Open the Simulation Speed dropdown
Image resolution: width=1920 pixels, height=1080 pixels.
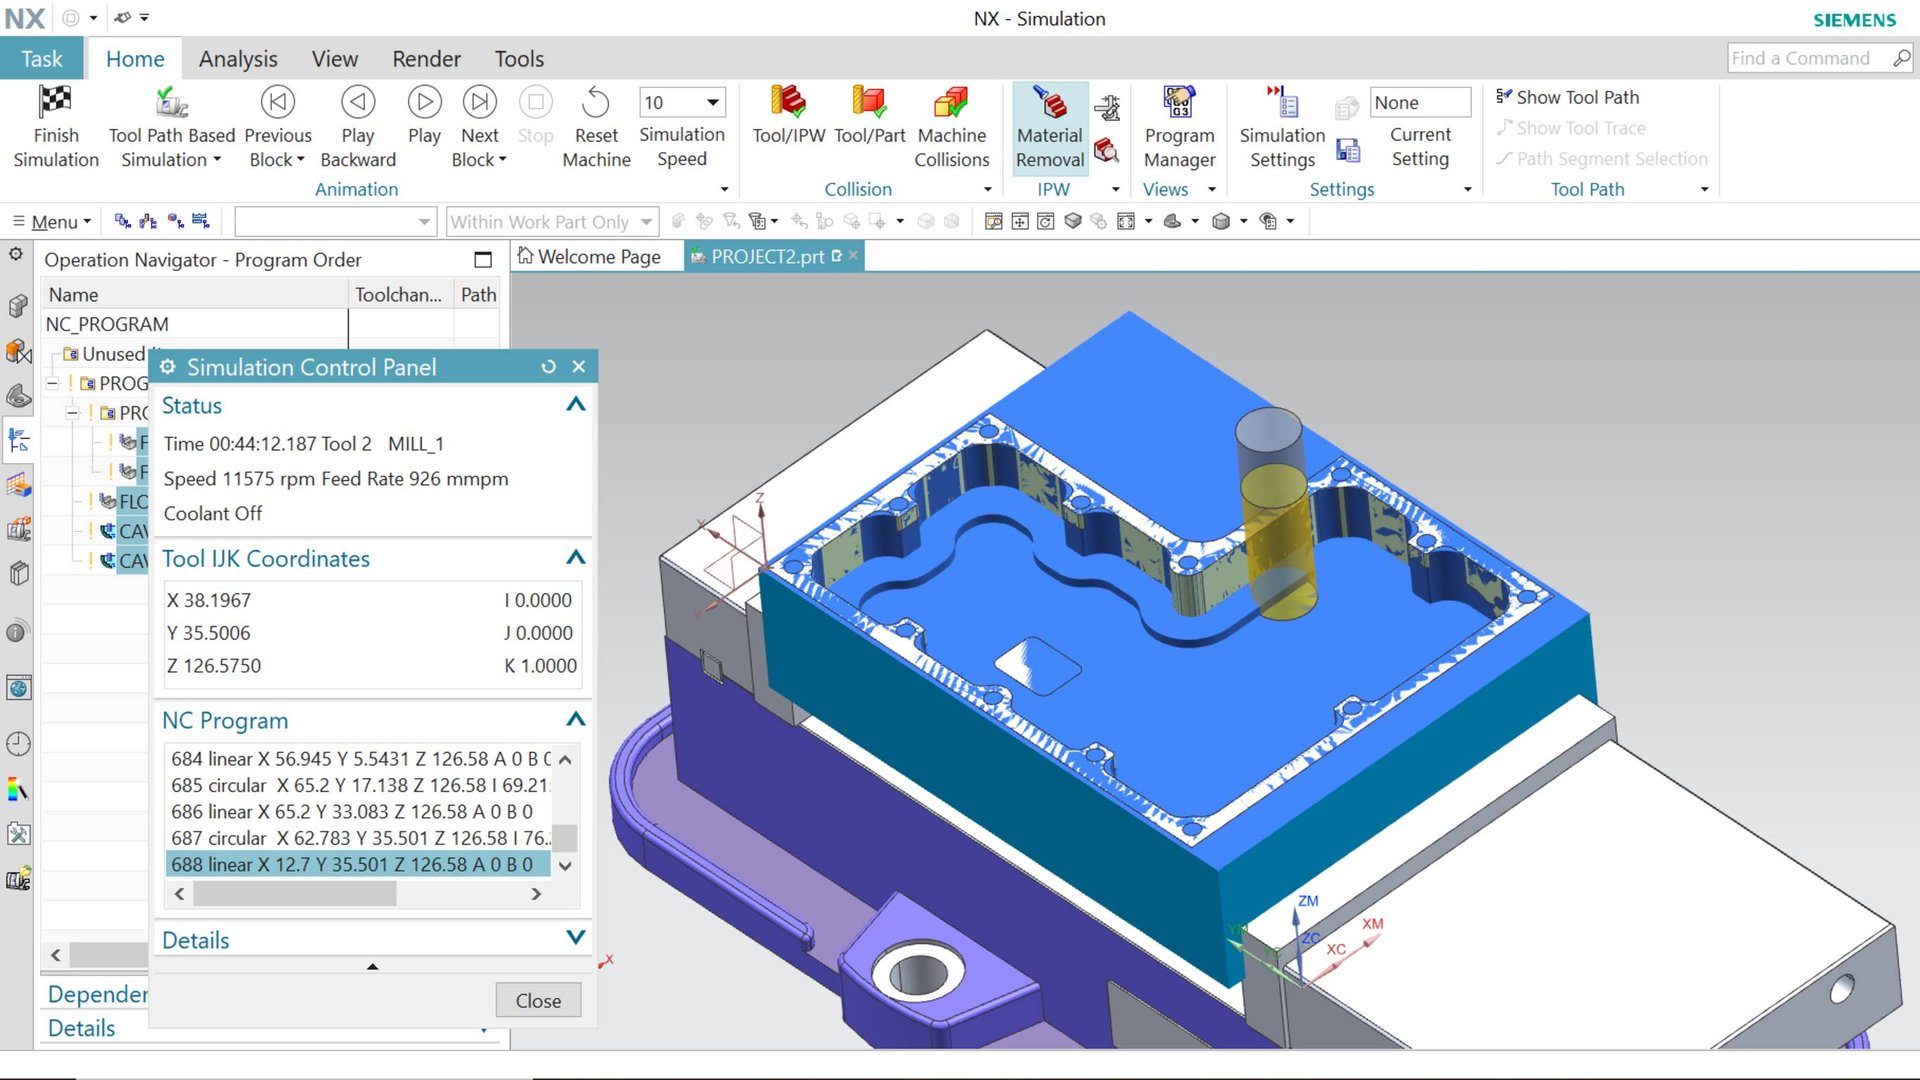712,102
